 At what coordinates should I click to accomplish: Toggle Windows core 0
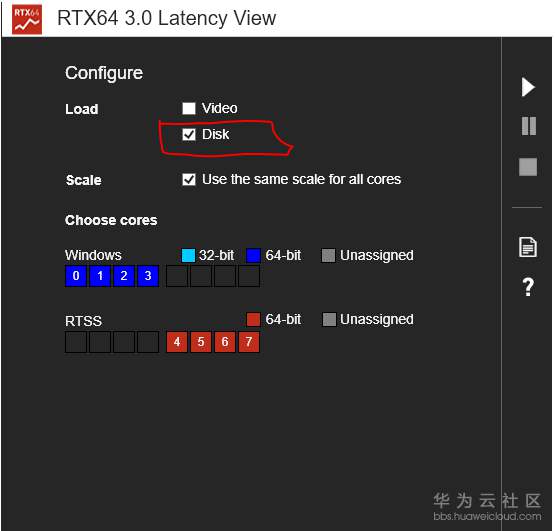coord(76,276)
